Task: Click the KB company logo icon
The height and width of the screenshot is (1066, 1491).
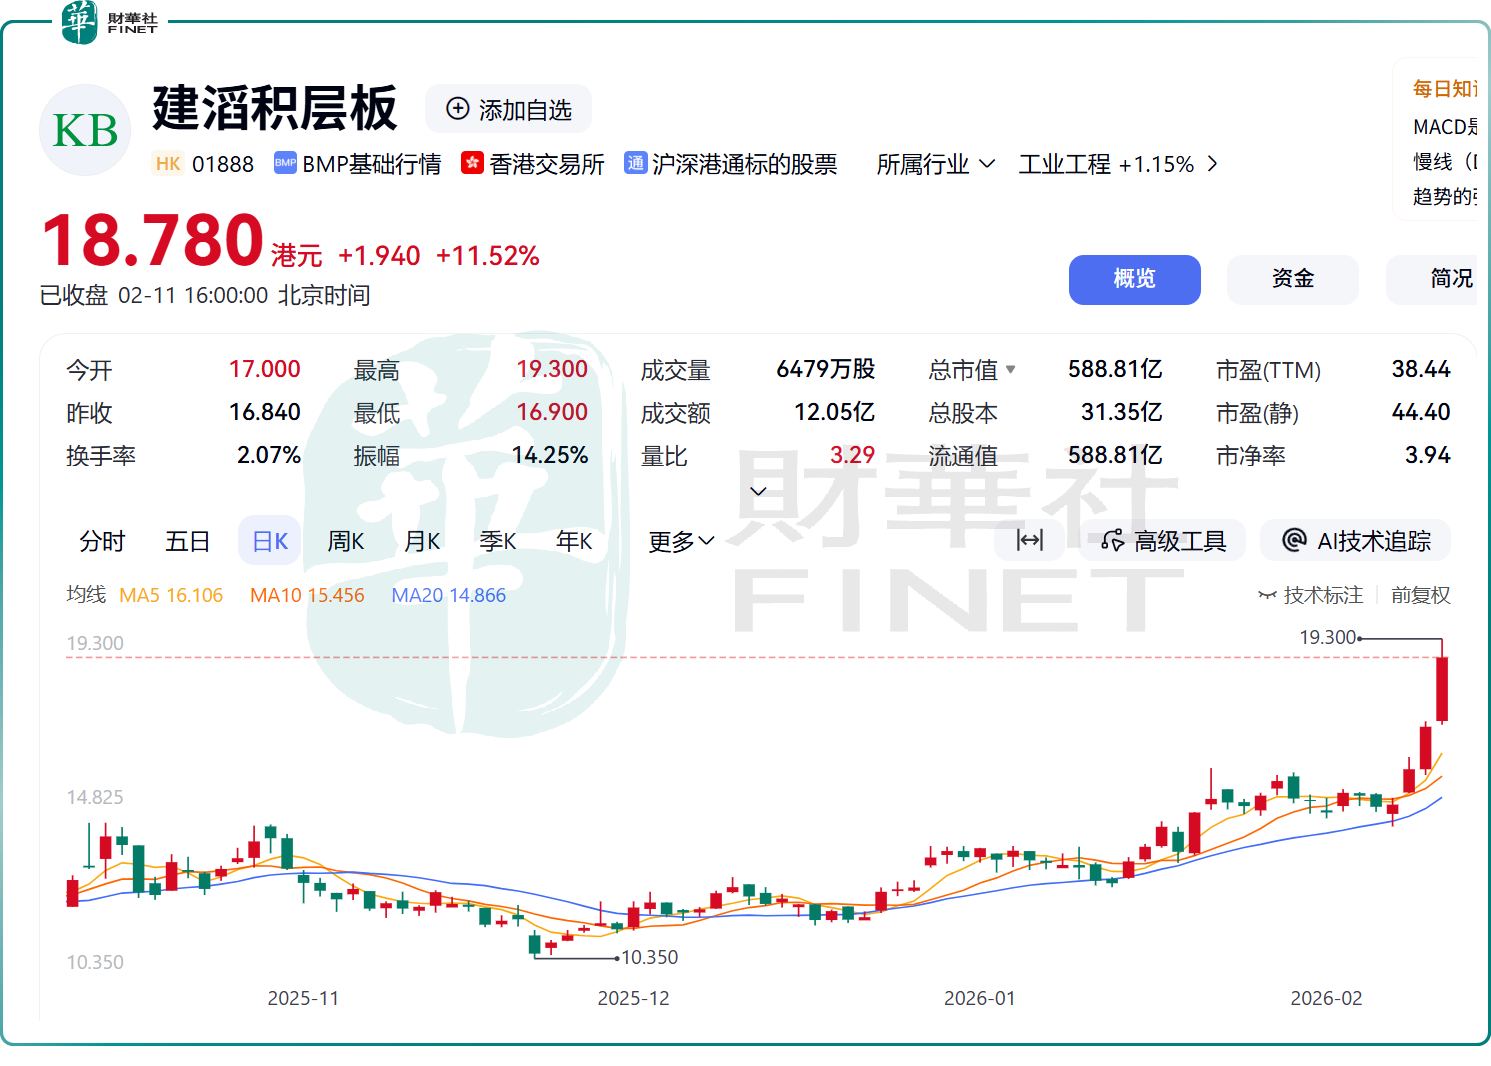Action: (x=85, y=130)
